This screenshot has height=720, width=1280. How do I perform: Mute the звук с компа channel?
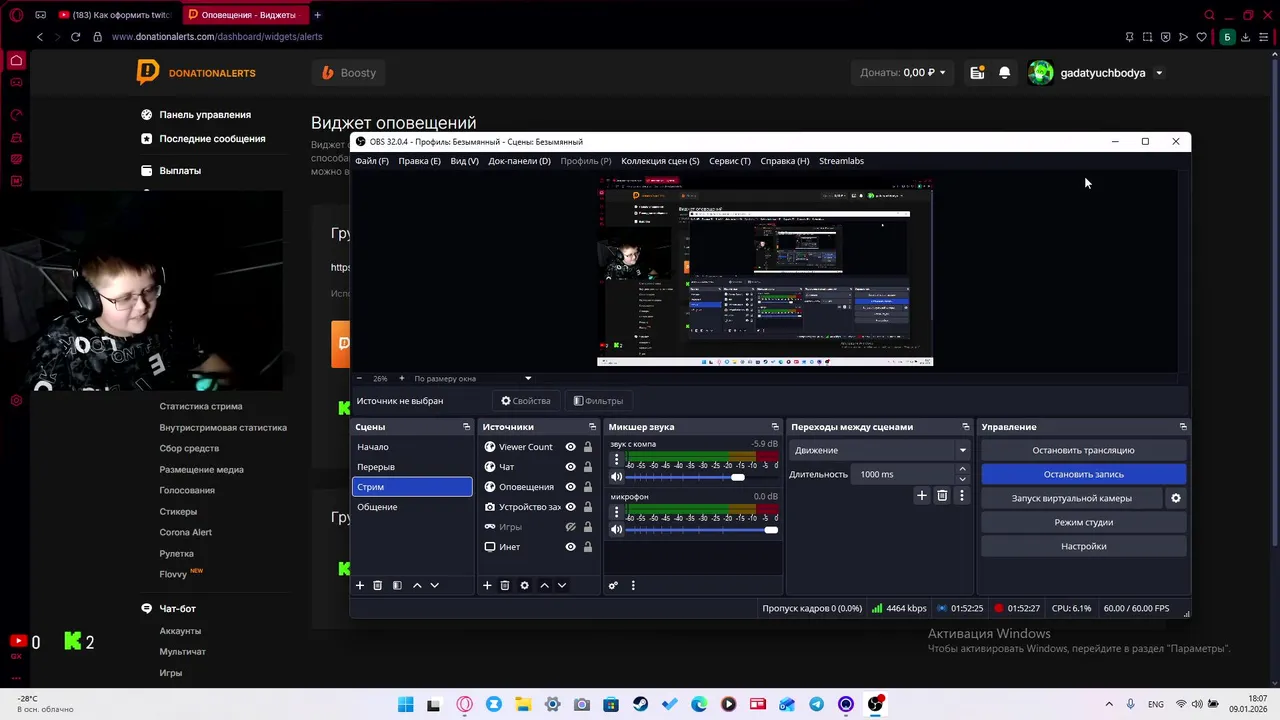coord(617,477)
